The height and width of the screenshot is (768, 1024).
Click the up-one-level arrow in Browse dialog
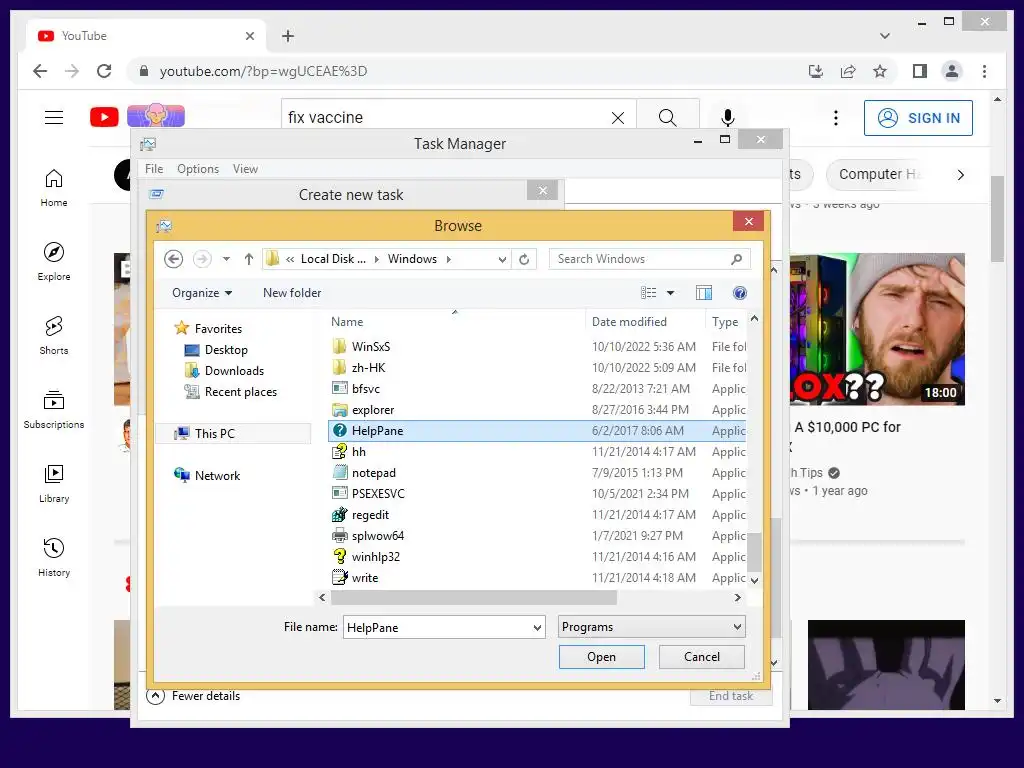point(249,259)
